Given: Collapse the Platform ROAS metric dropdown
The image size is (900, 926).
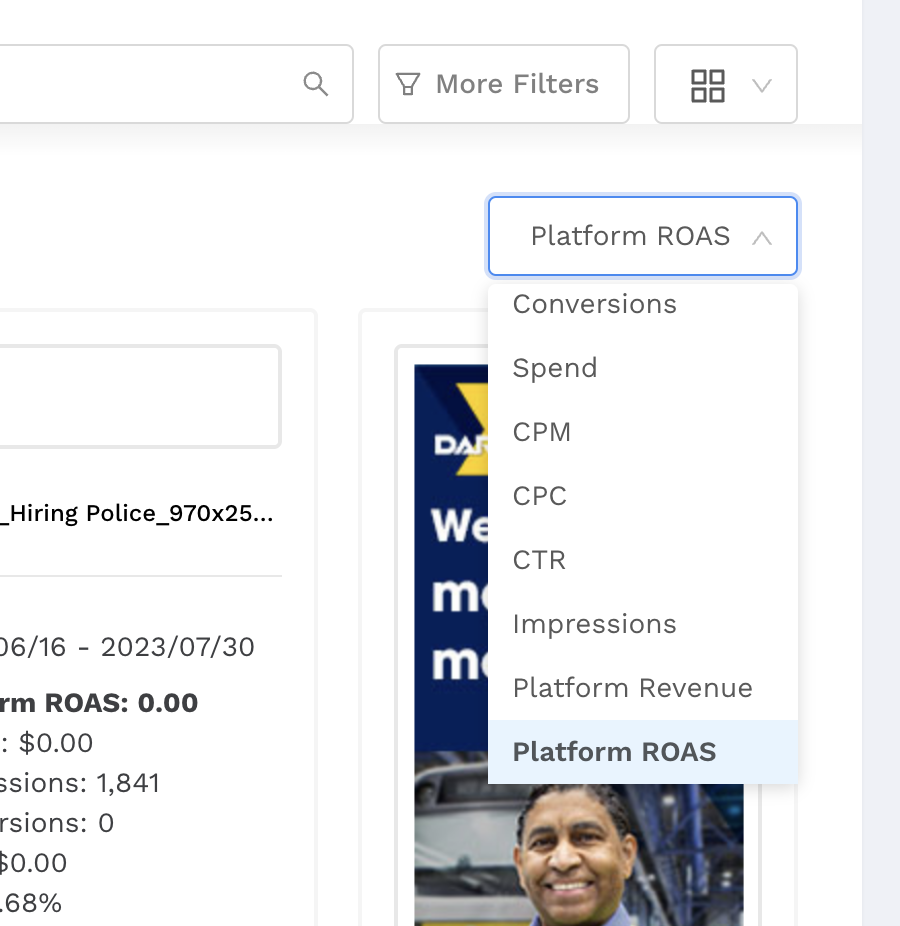Looking at the screenshot, I should pos(642,236).
